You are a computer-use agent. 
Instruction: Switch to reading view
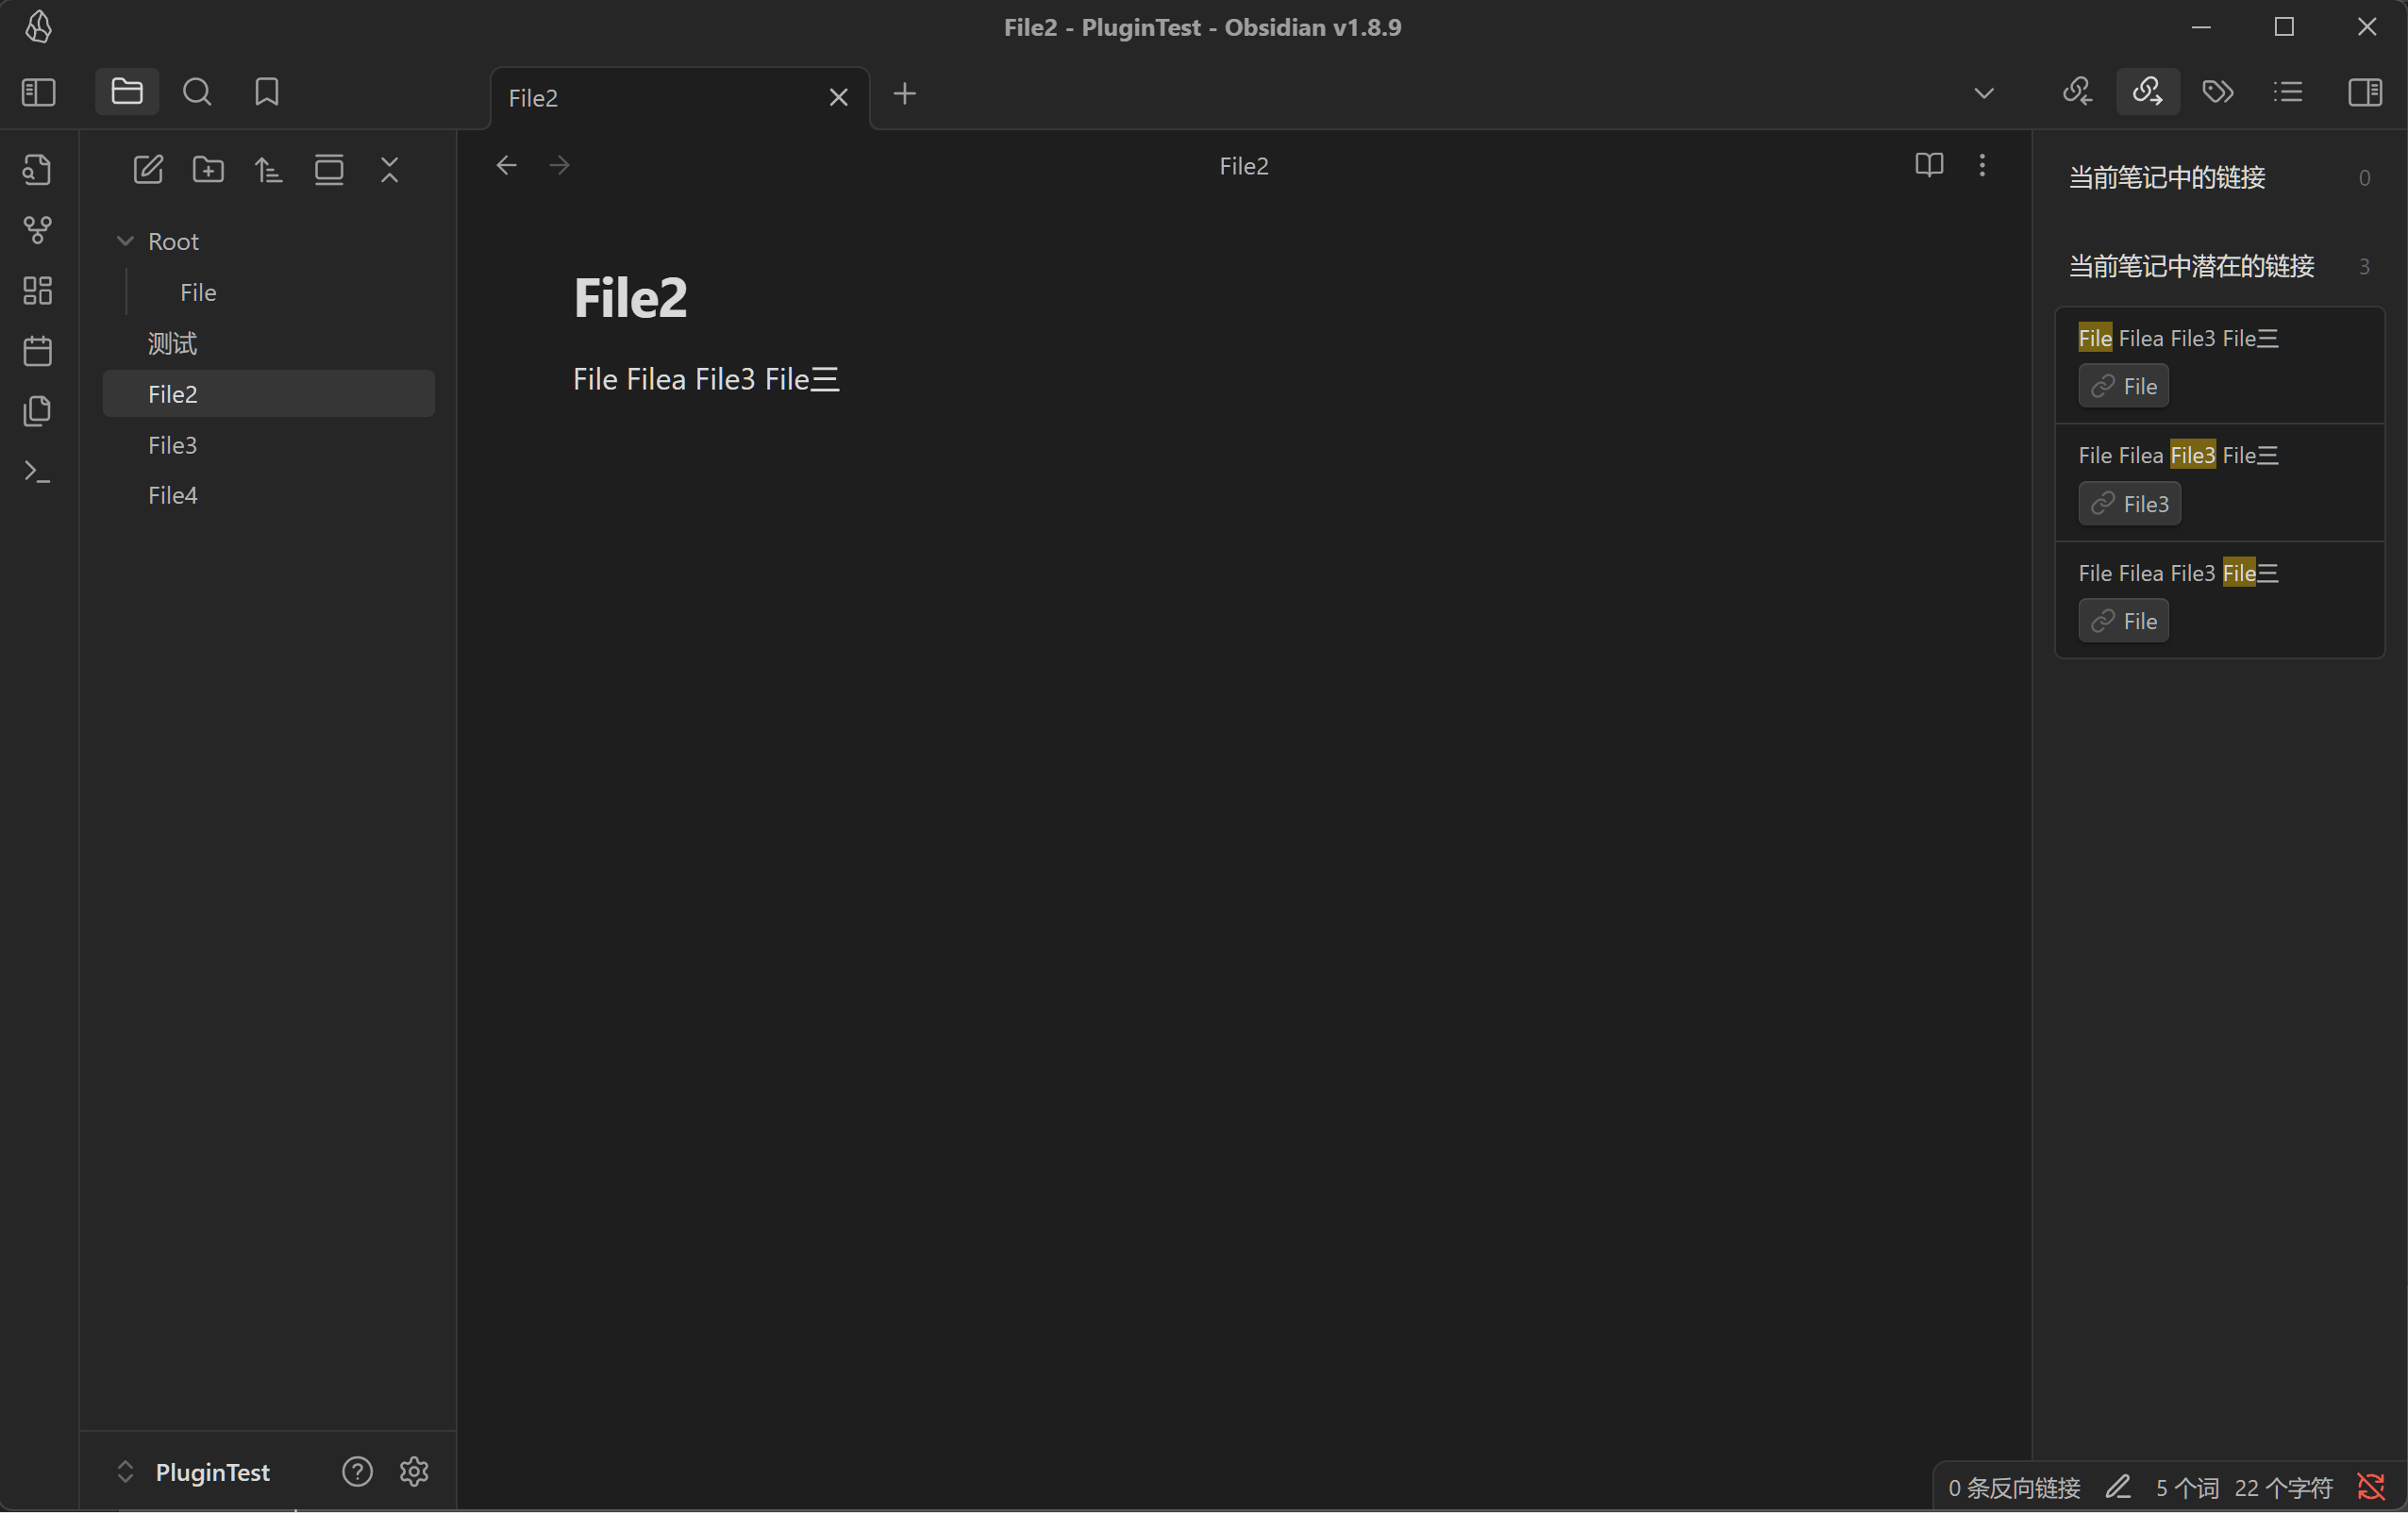point(1928,165)
